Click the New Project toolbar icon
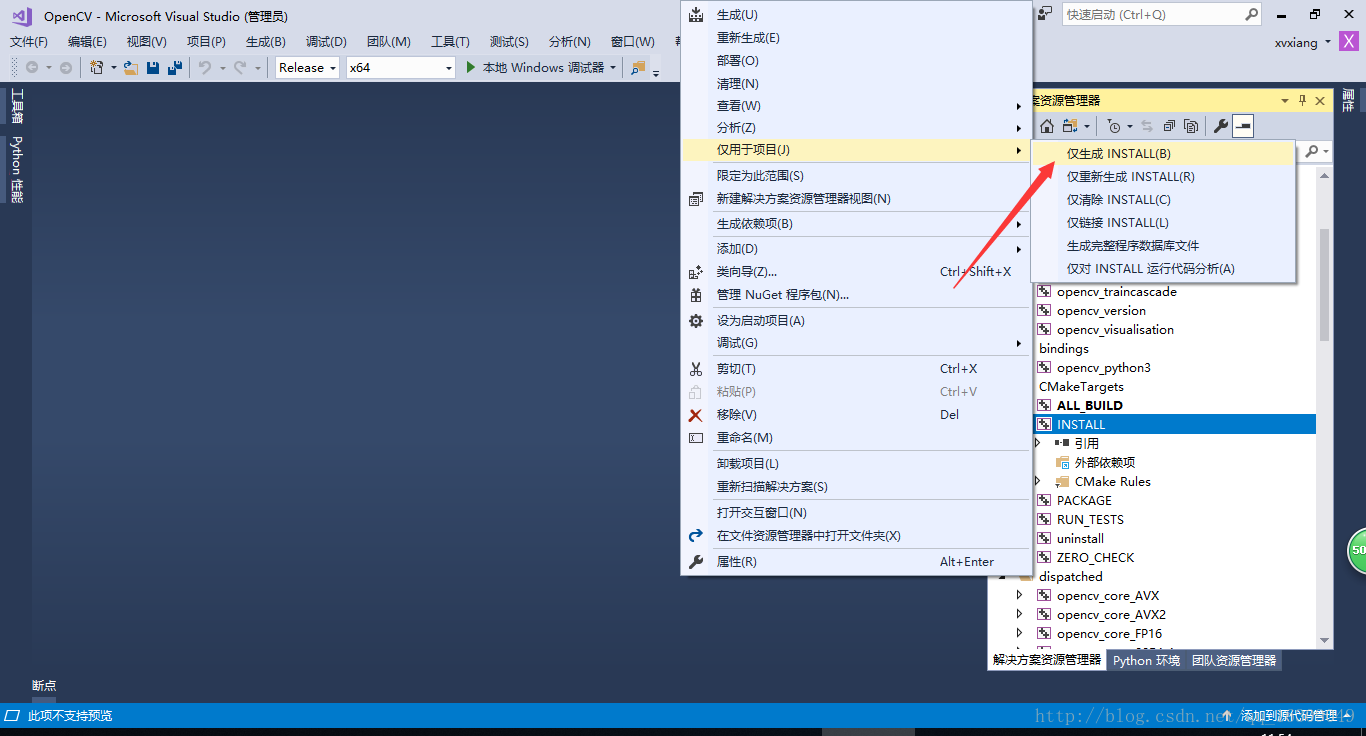The image size is (1366, 736). point(96,67)
